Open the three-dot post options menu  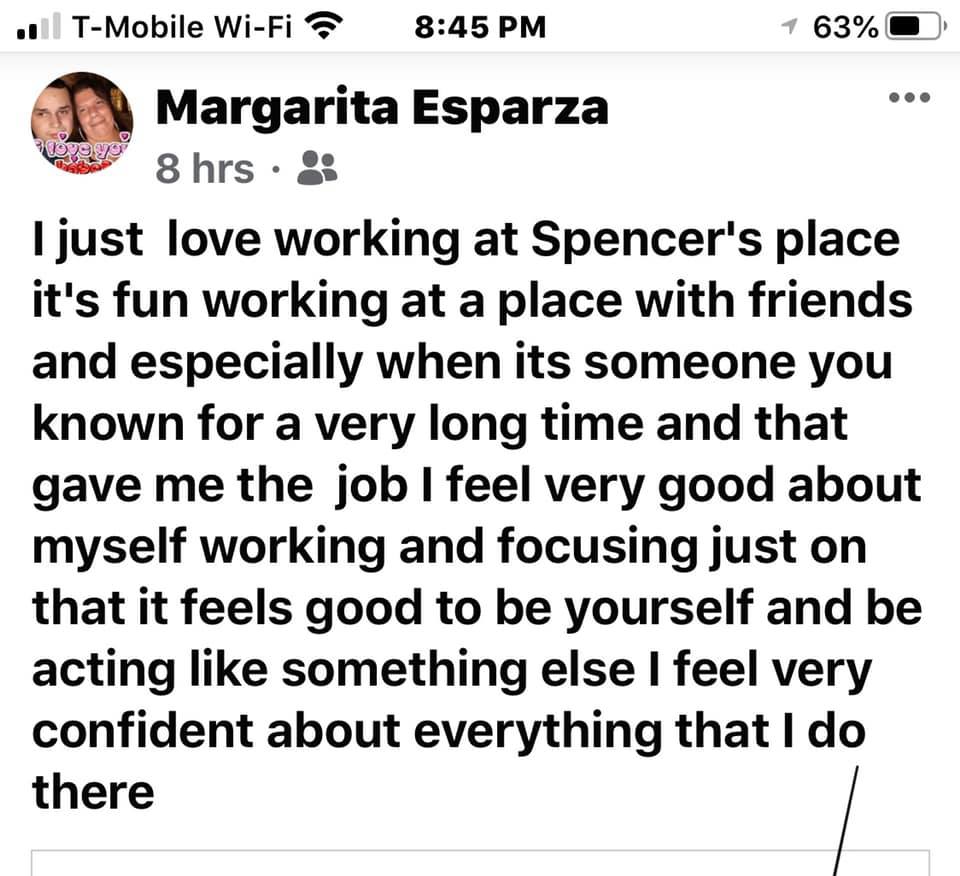pos(910,98)
